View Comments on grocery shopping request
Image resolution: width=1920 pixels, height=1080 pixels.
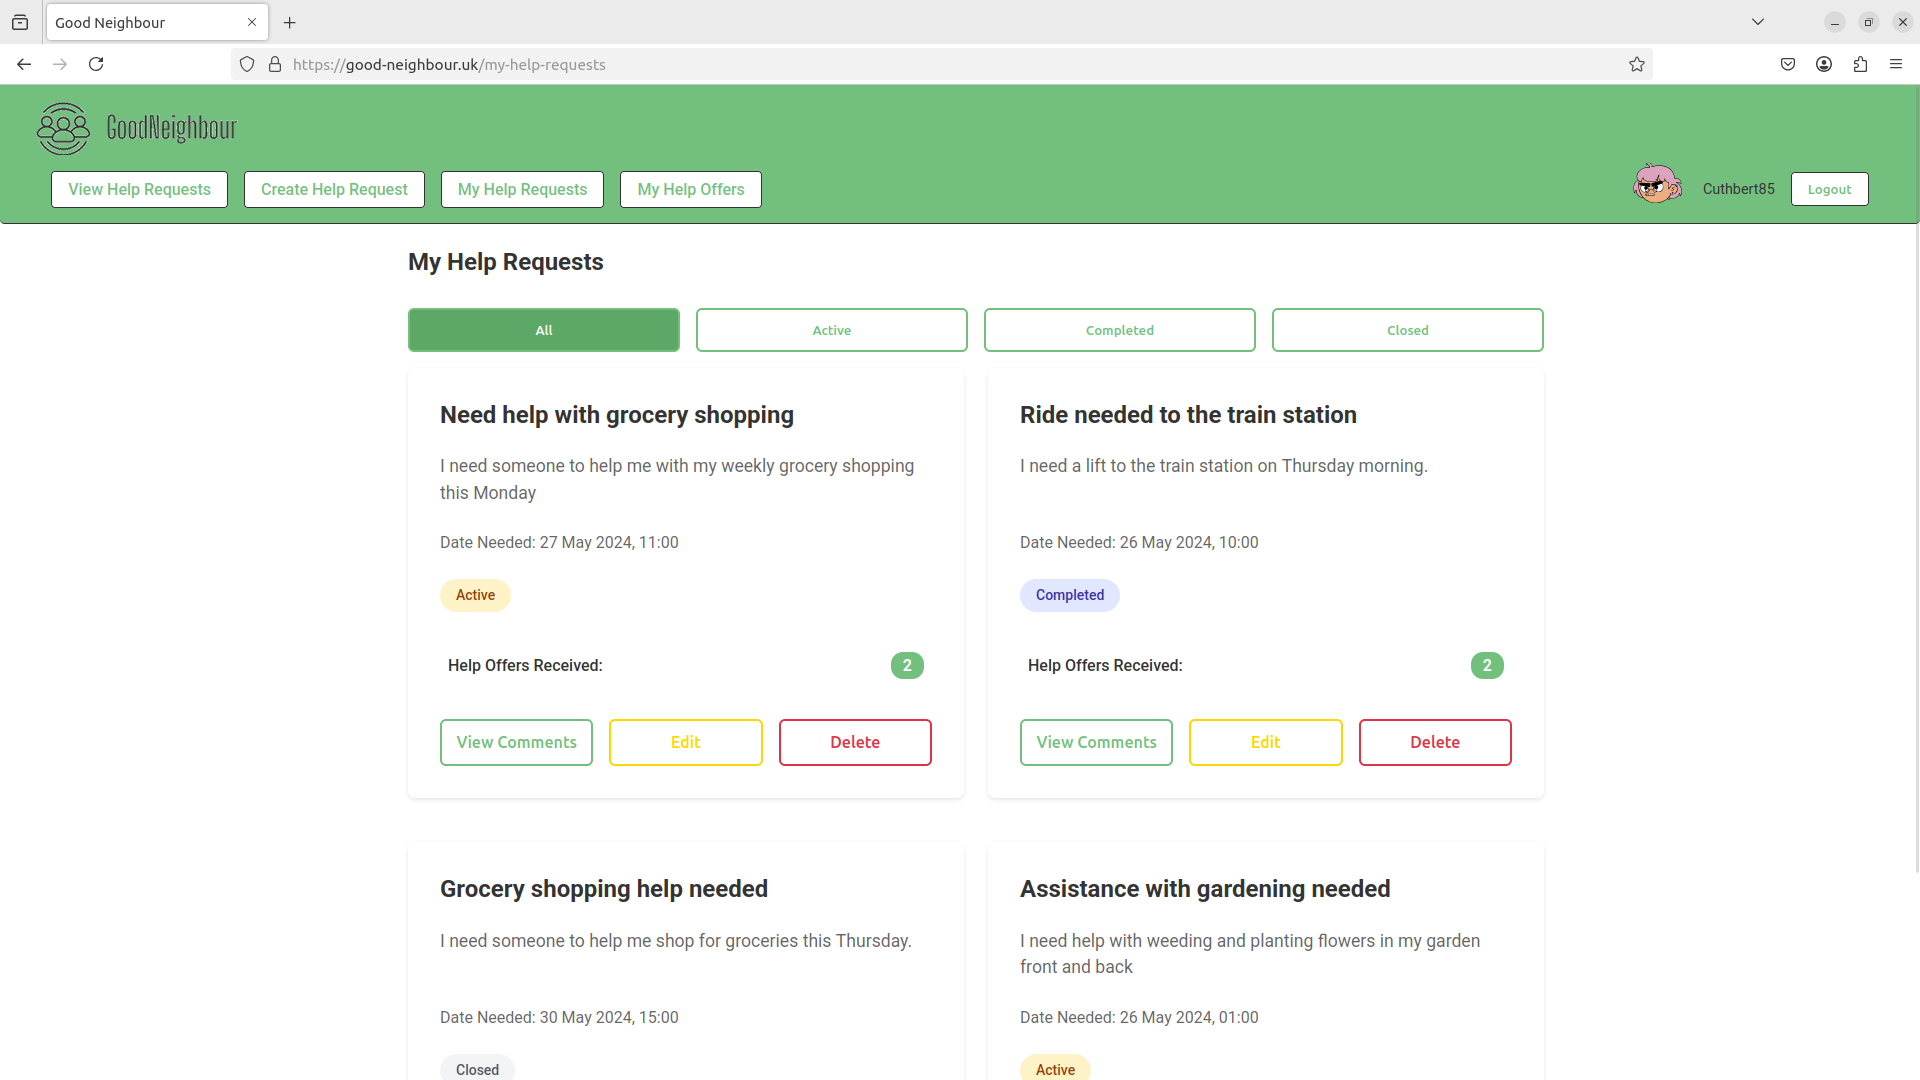514,741
